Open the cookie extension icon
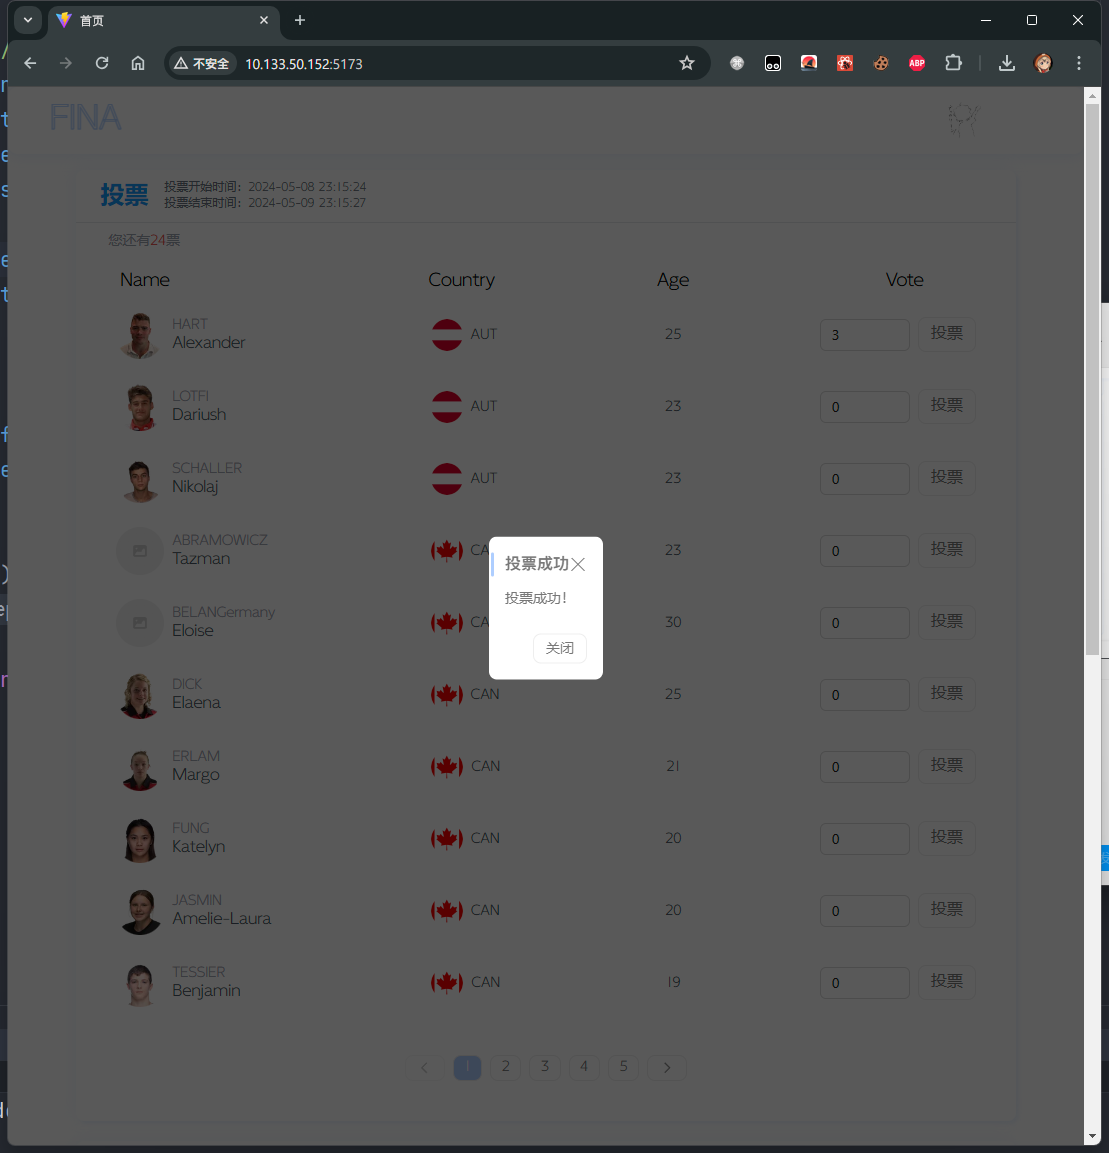The width and height of the screenshot is (1109, 1153). click(881, 63)
